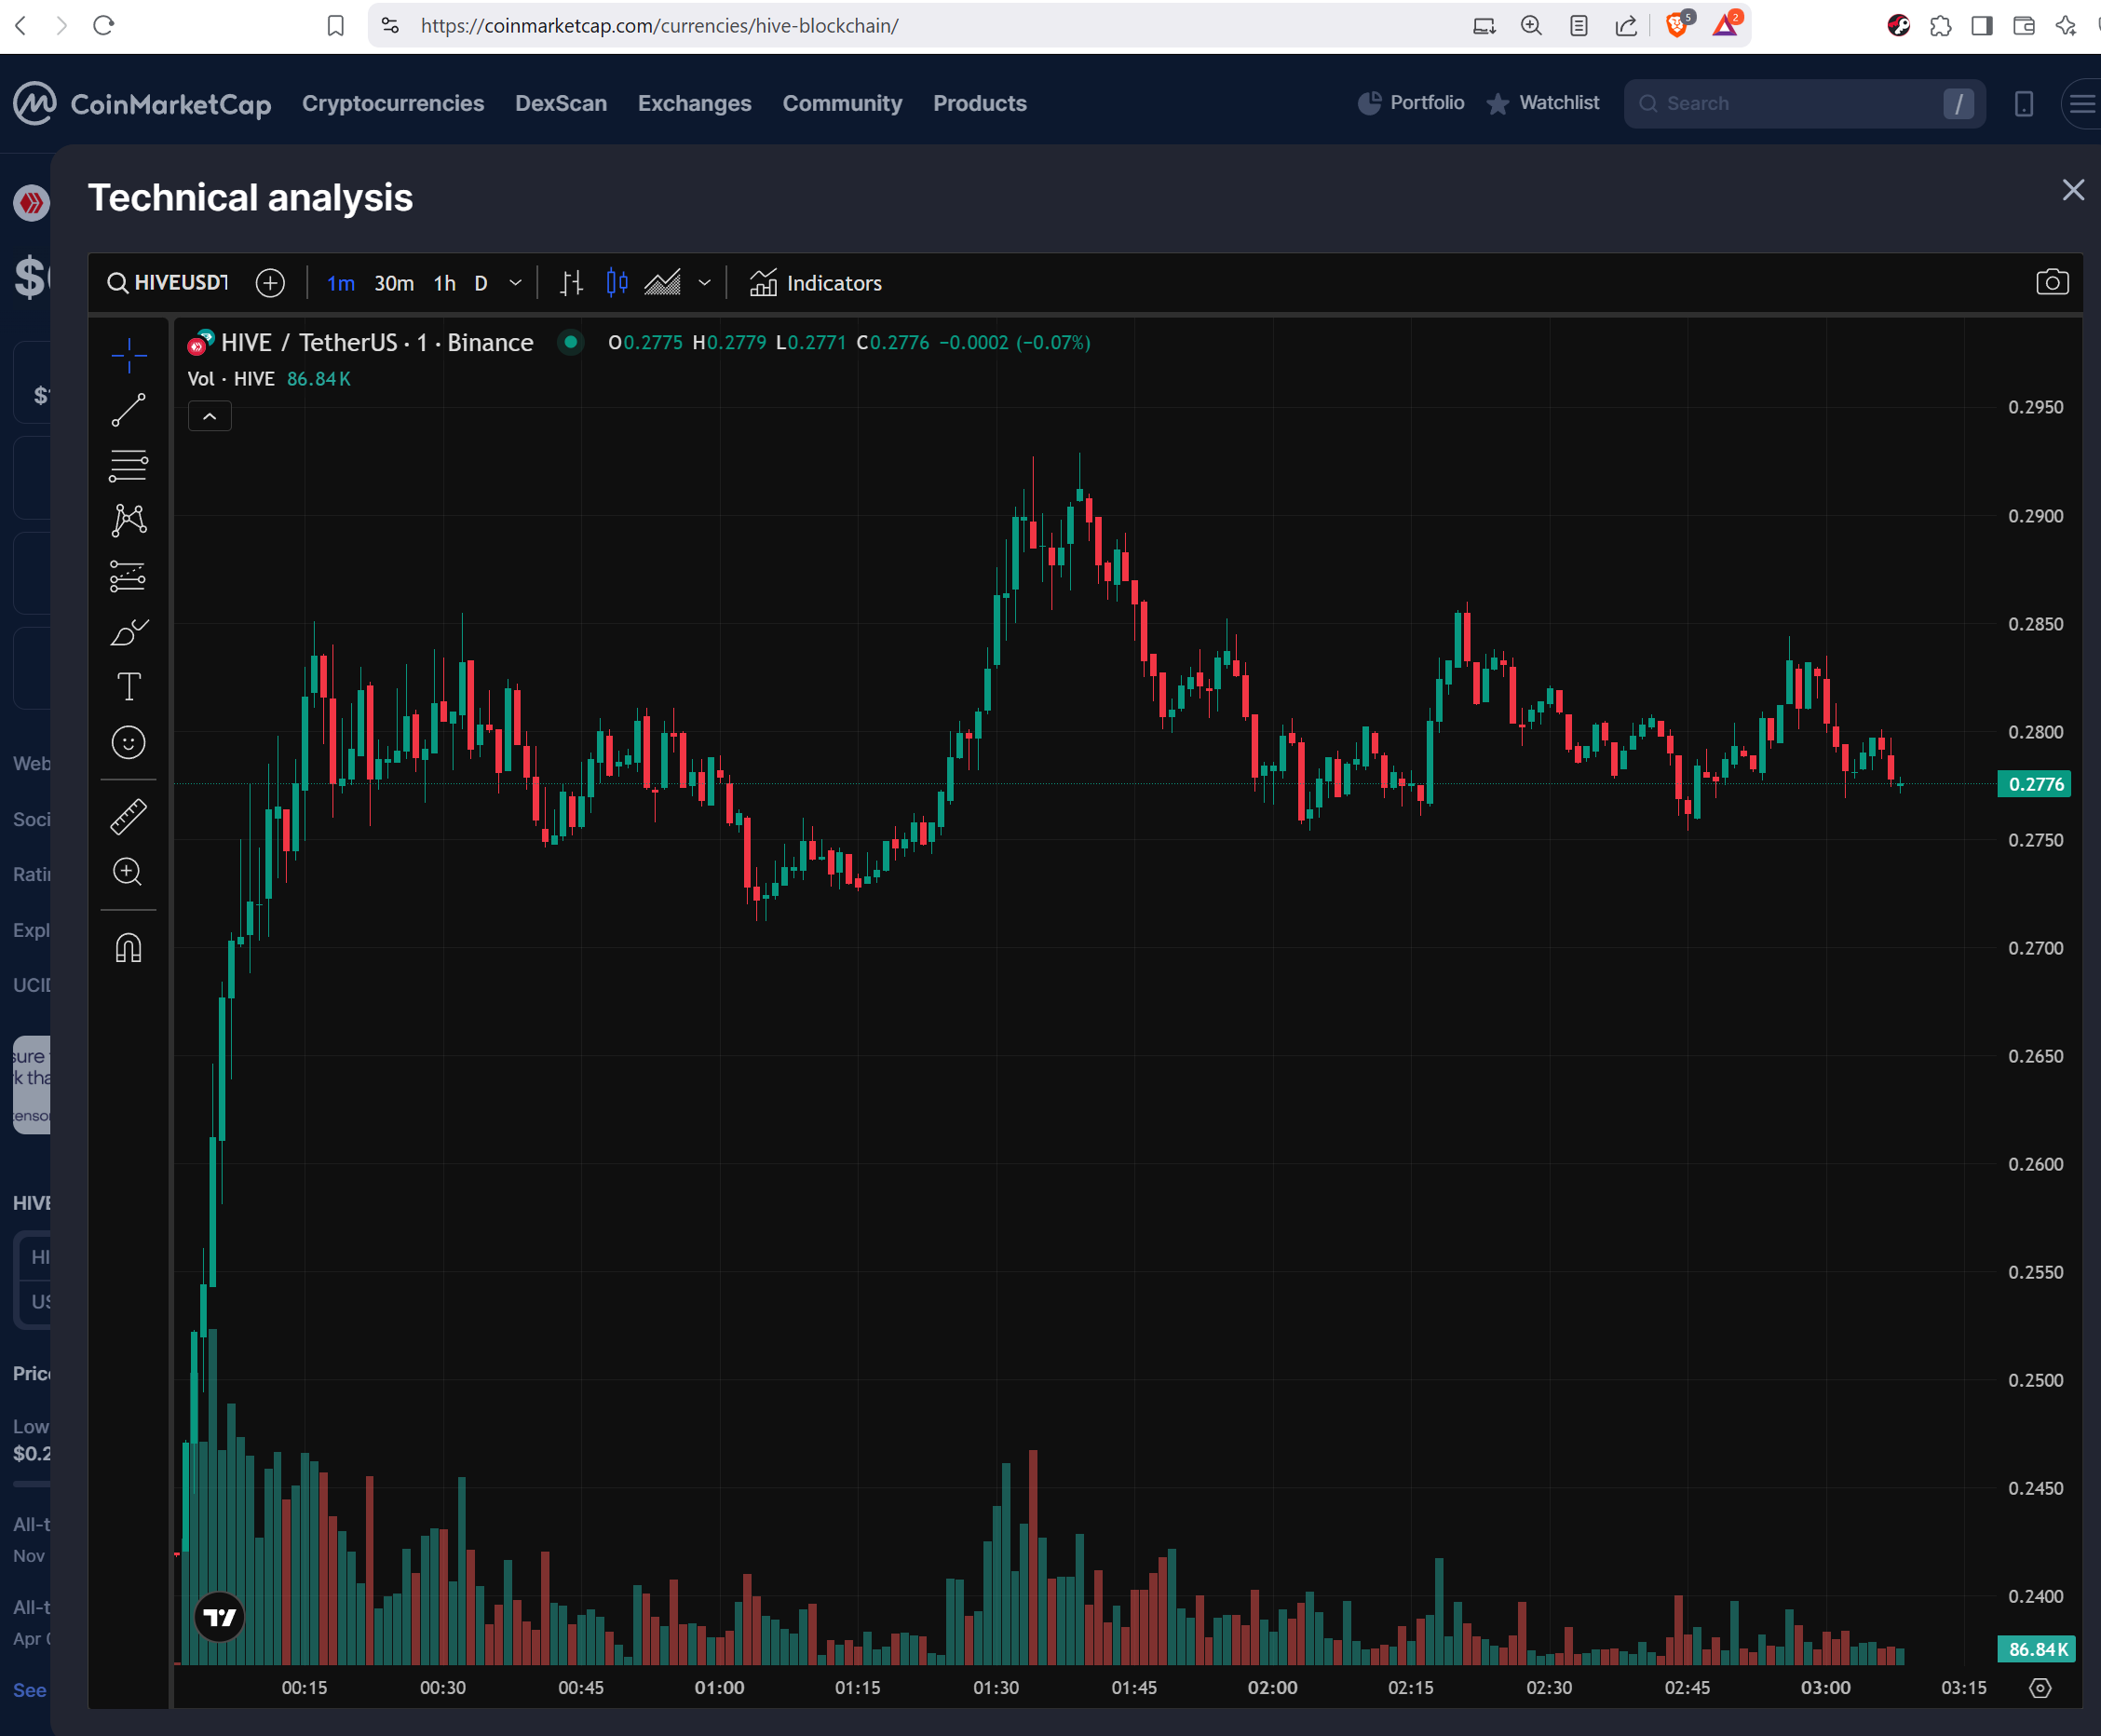The width and height of the screenshot is (2101, 1736).
Task: Click the CoinMarketCap logo
Action: [142, 104]
